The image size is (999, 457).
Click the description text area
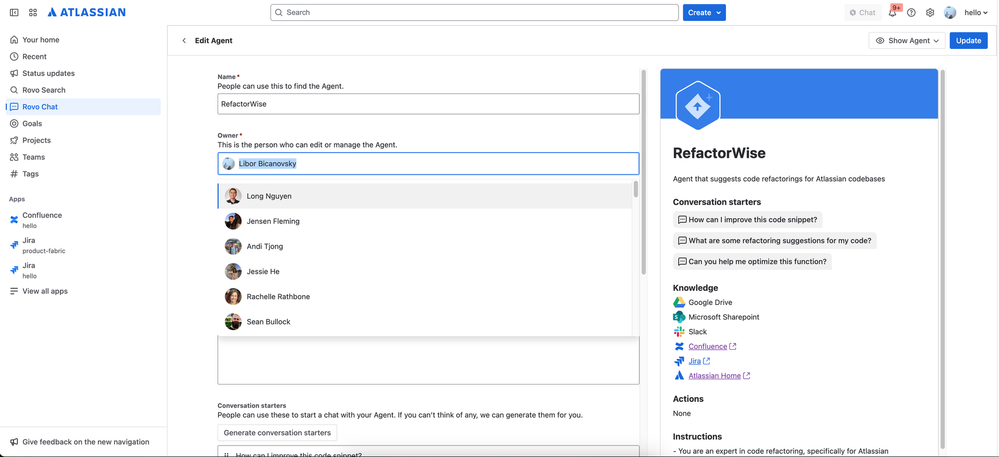(428, 360)
